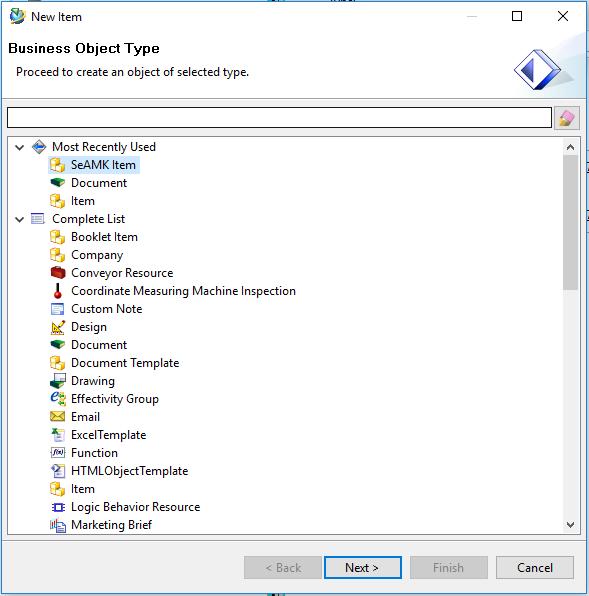589x596 pixels.
Task: Select the Marketing Brief icon
Action: click(58, 525)
